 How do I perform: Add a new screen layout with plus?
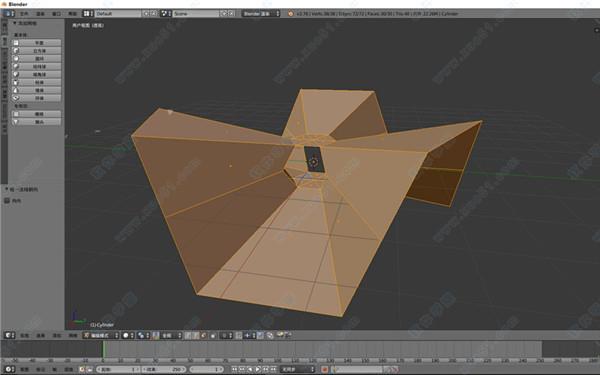point(146,13)
